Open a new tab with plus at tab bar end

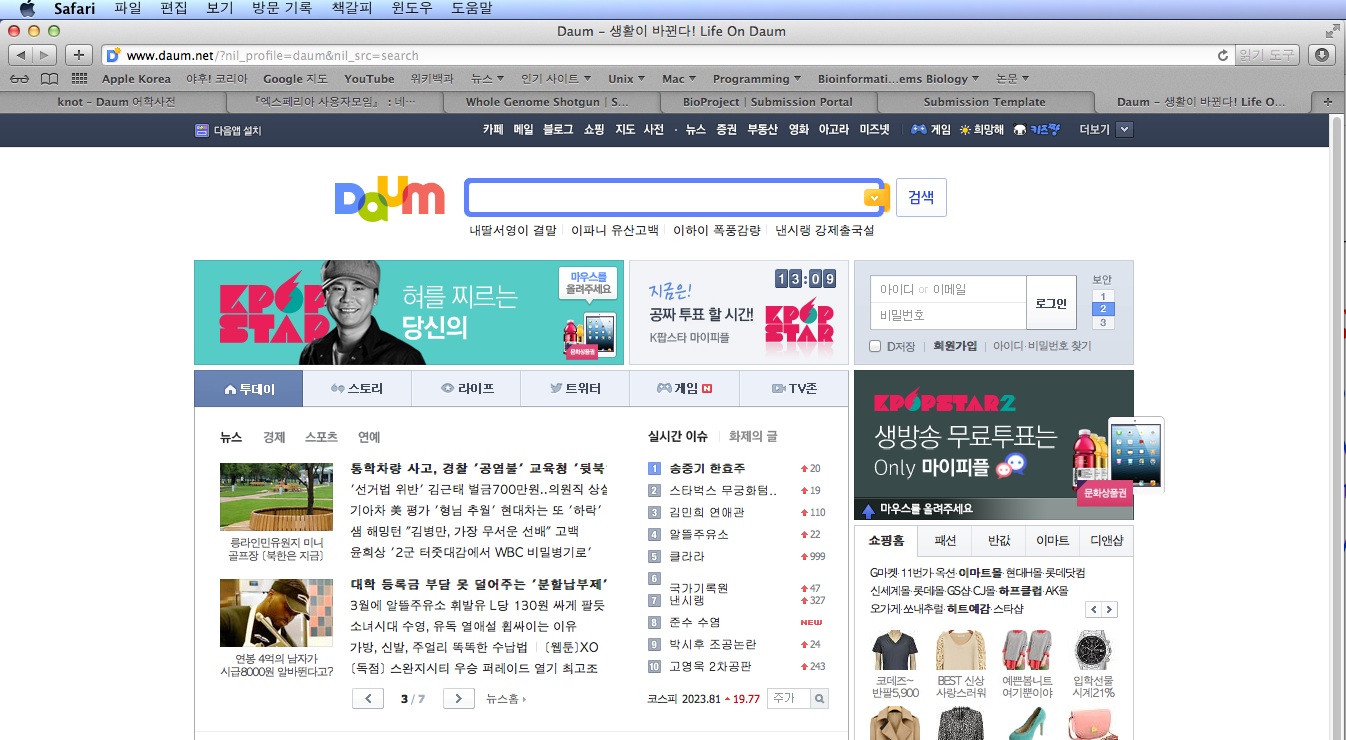coord(1327,101)
